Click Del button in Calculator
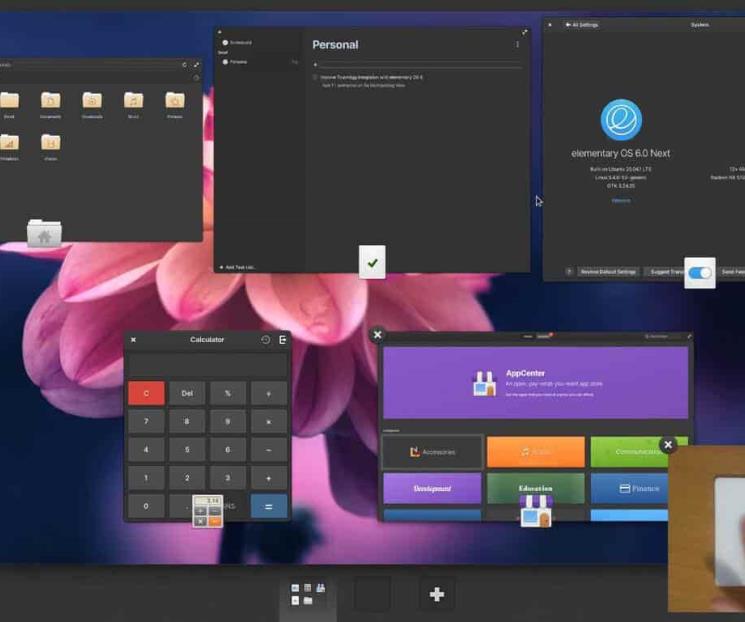This screenshot has height=622, width=745. point(187,393)
